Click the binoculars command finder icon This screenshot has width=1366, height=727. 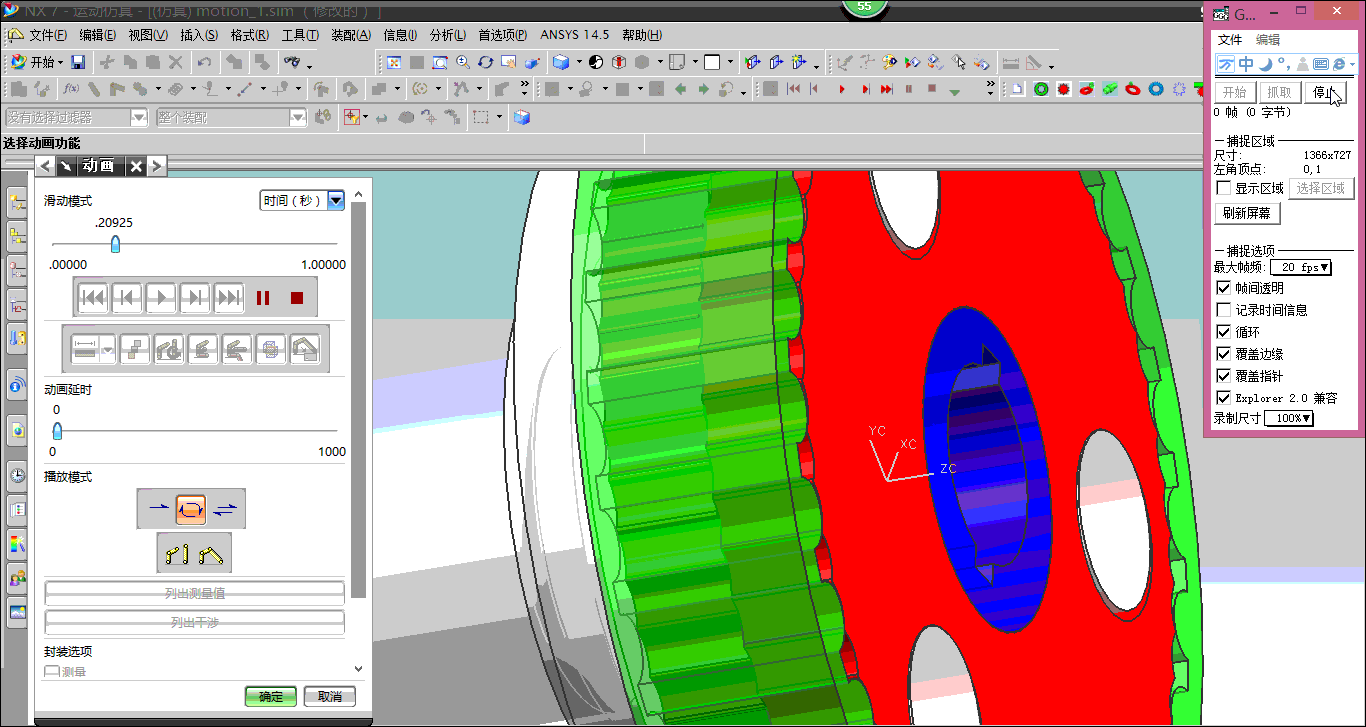click(x=292, y=62)
